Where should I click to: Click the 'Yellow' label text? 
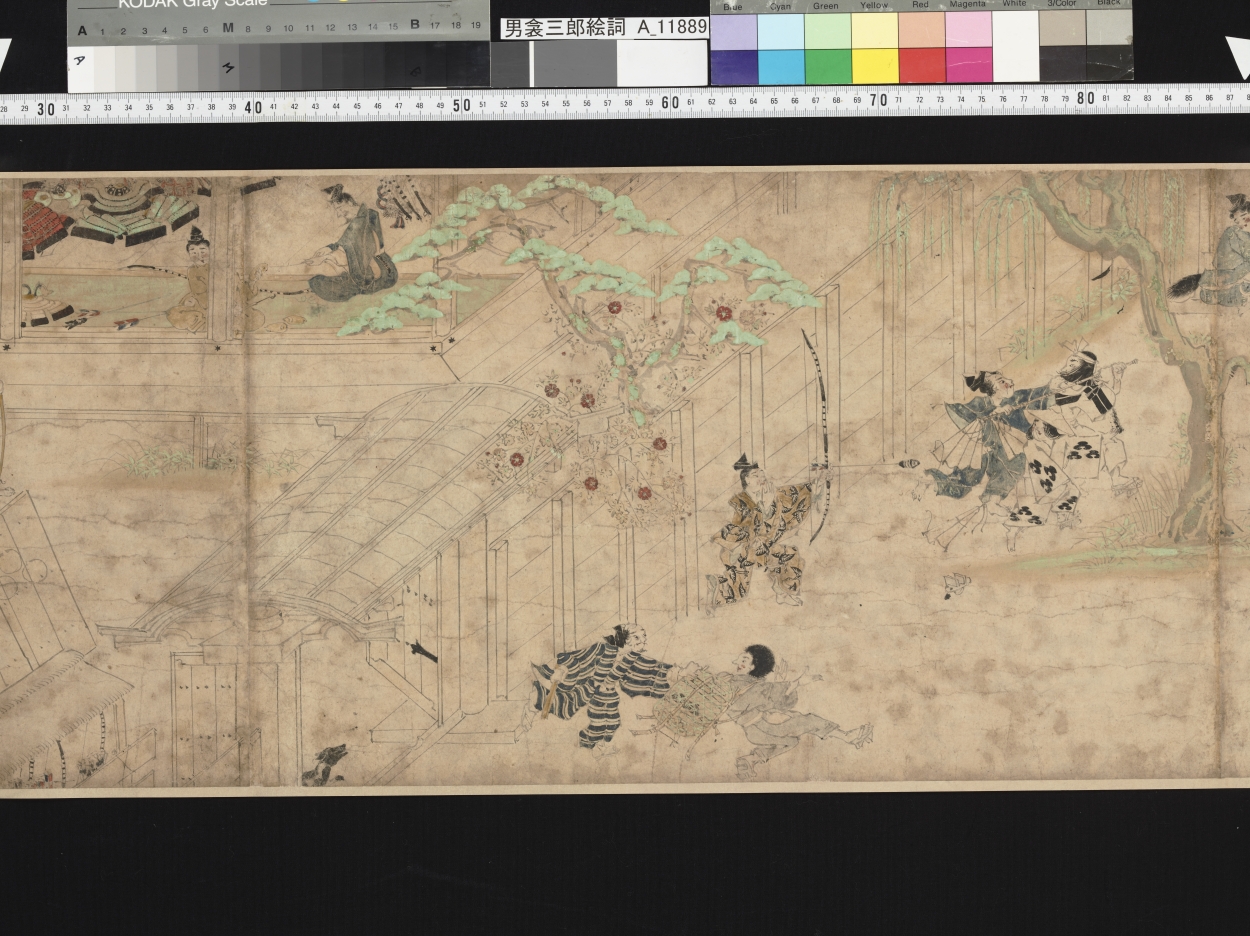pyautogui.click(x=874, y=5)
